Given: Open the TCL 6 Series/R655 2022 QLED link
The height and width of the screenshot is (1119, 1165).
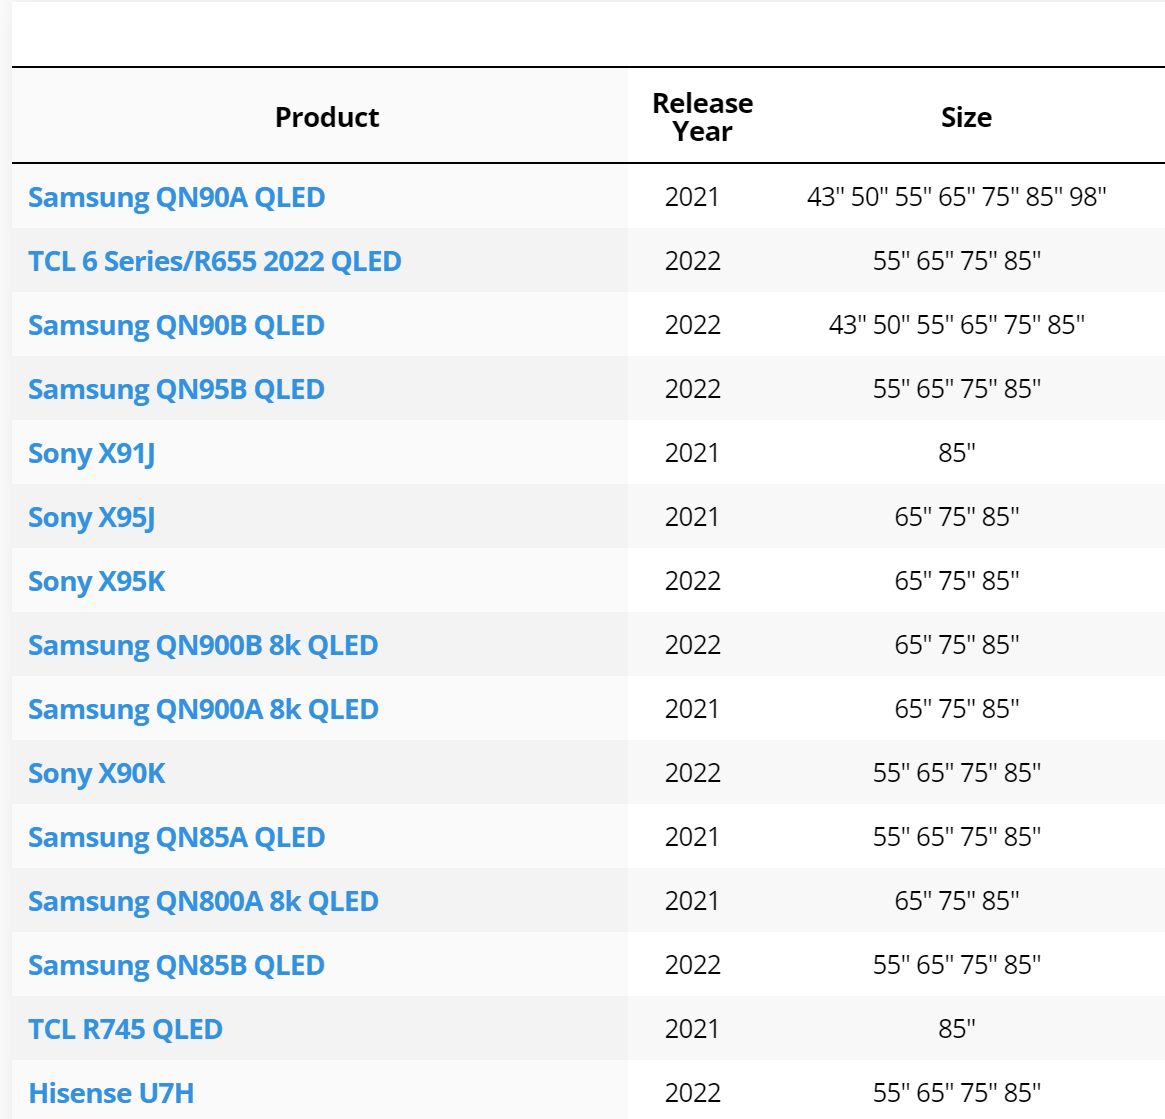Looking at the screenshot, I should click(215, 261).
